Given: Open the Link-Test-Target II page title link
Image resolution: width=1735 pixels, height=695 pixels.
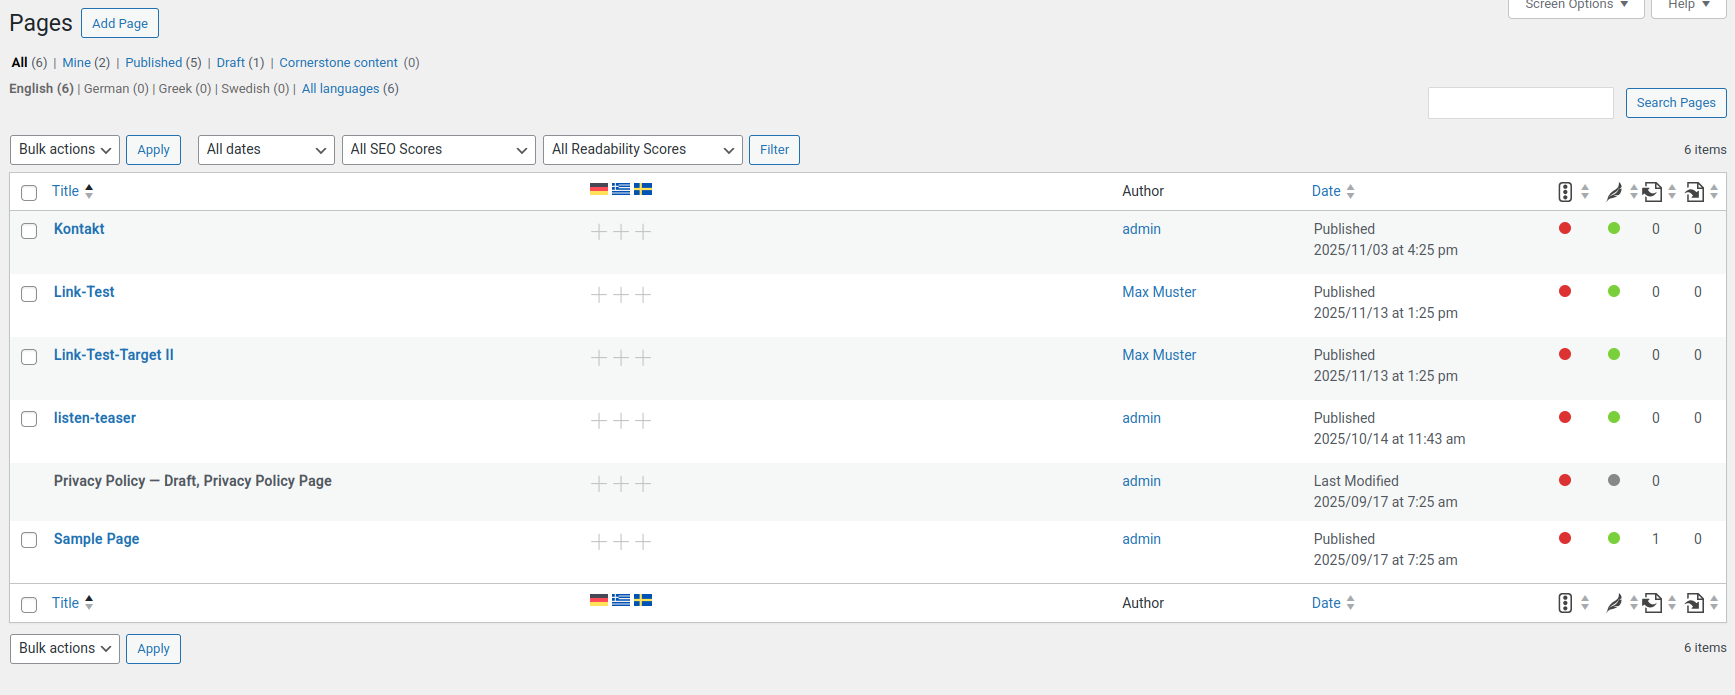Looking at the screenshot, I should pyautogui.click(x=113, y=355).
